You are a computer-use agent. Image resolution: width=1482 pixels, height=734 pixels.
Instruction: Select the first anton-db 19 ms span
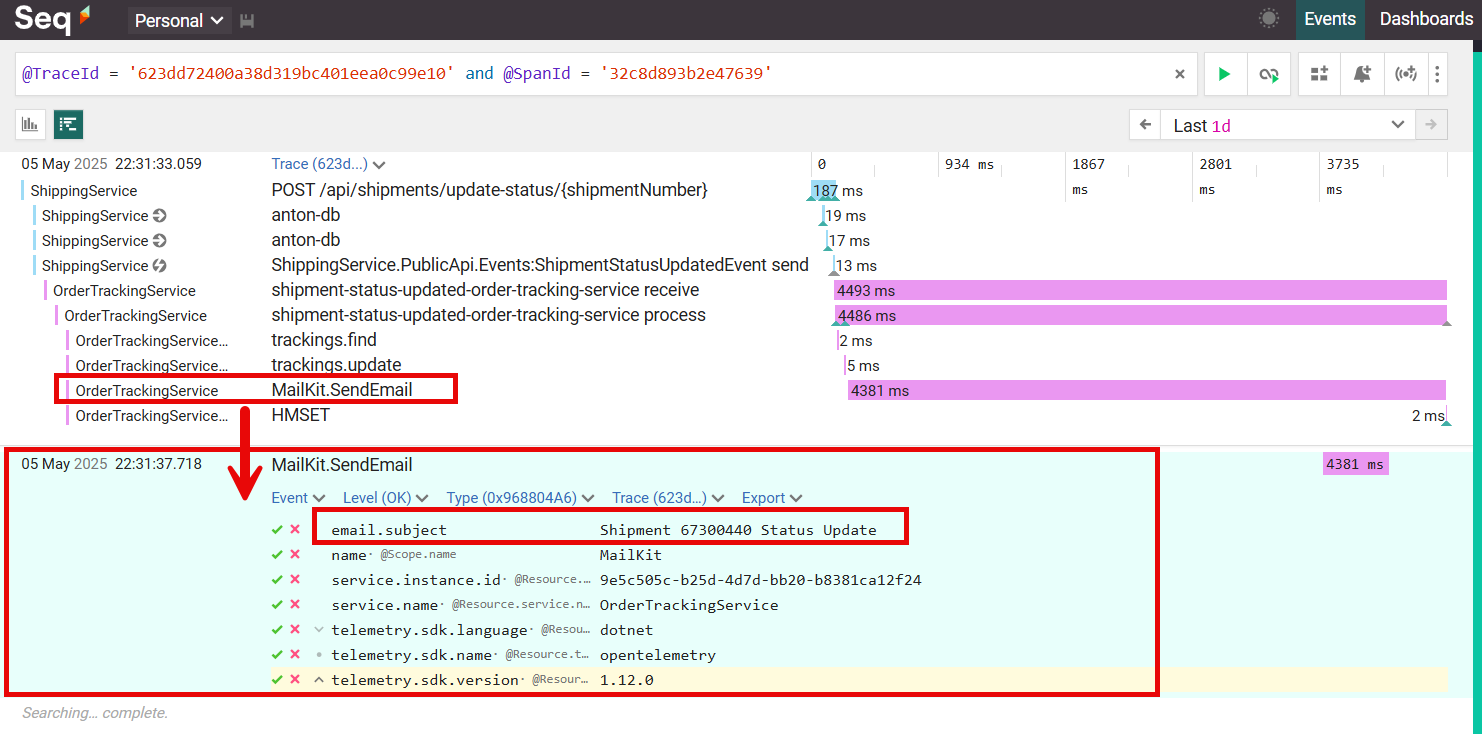tap(305, 215)
